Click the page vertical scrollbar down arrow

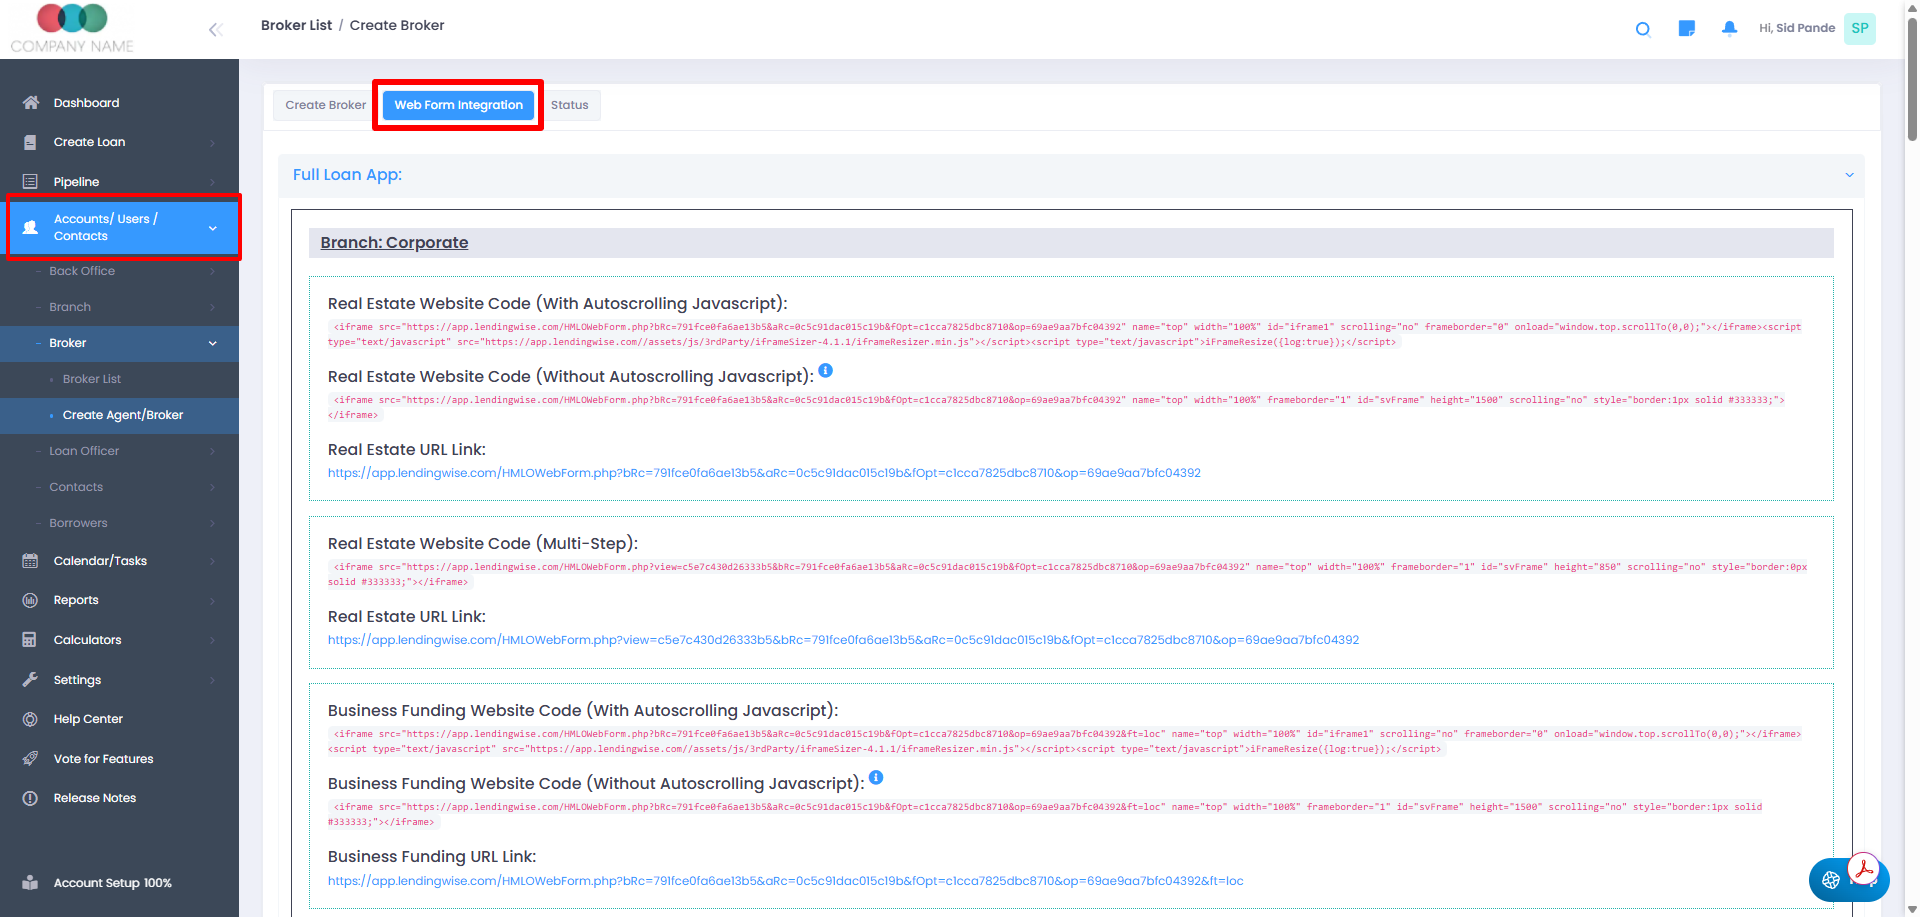[x=1912, y=909]
